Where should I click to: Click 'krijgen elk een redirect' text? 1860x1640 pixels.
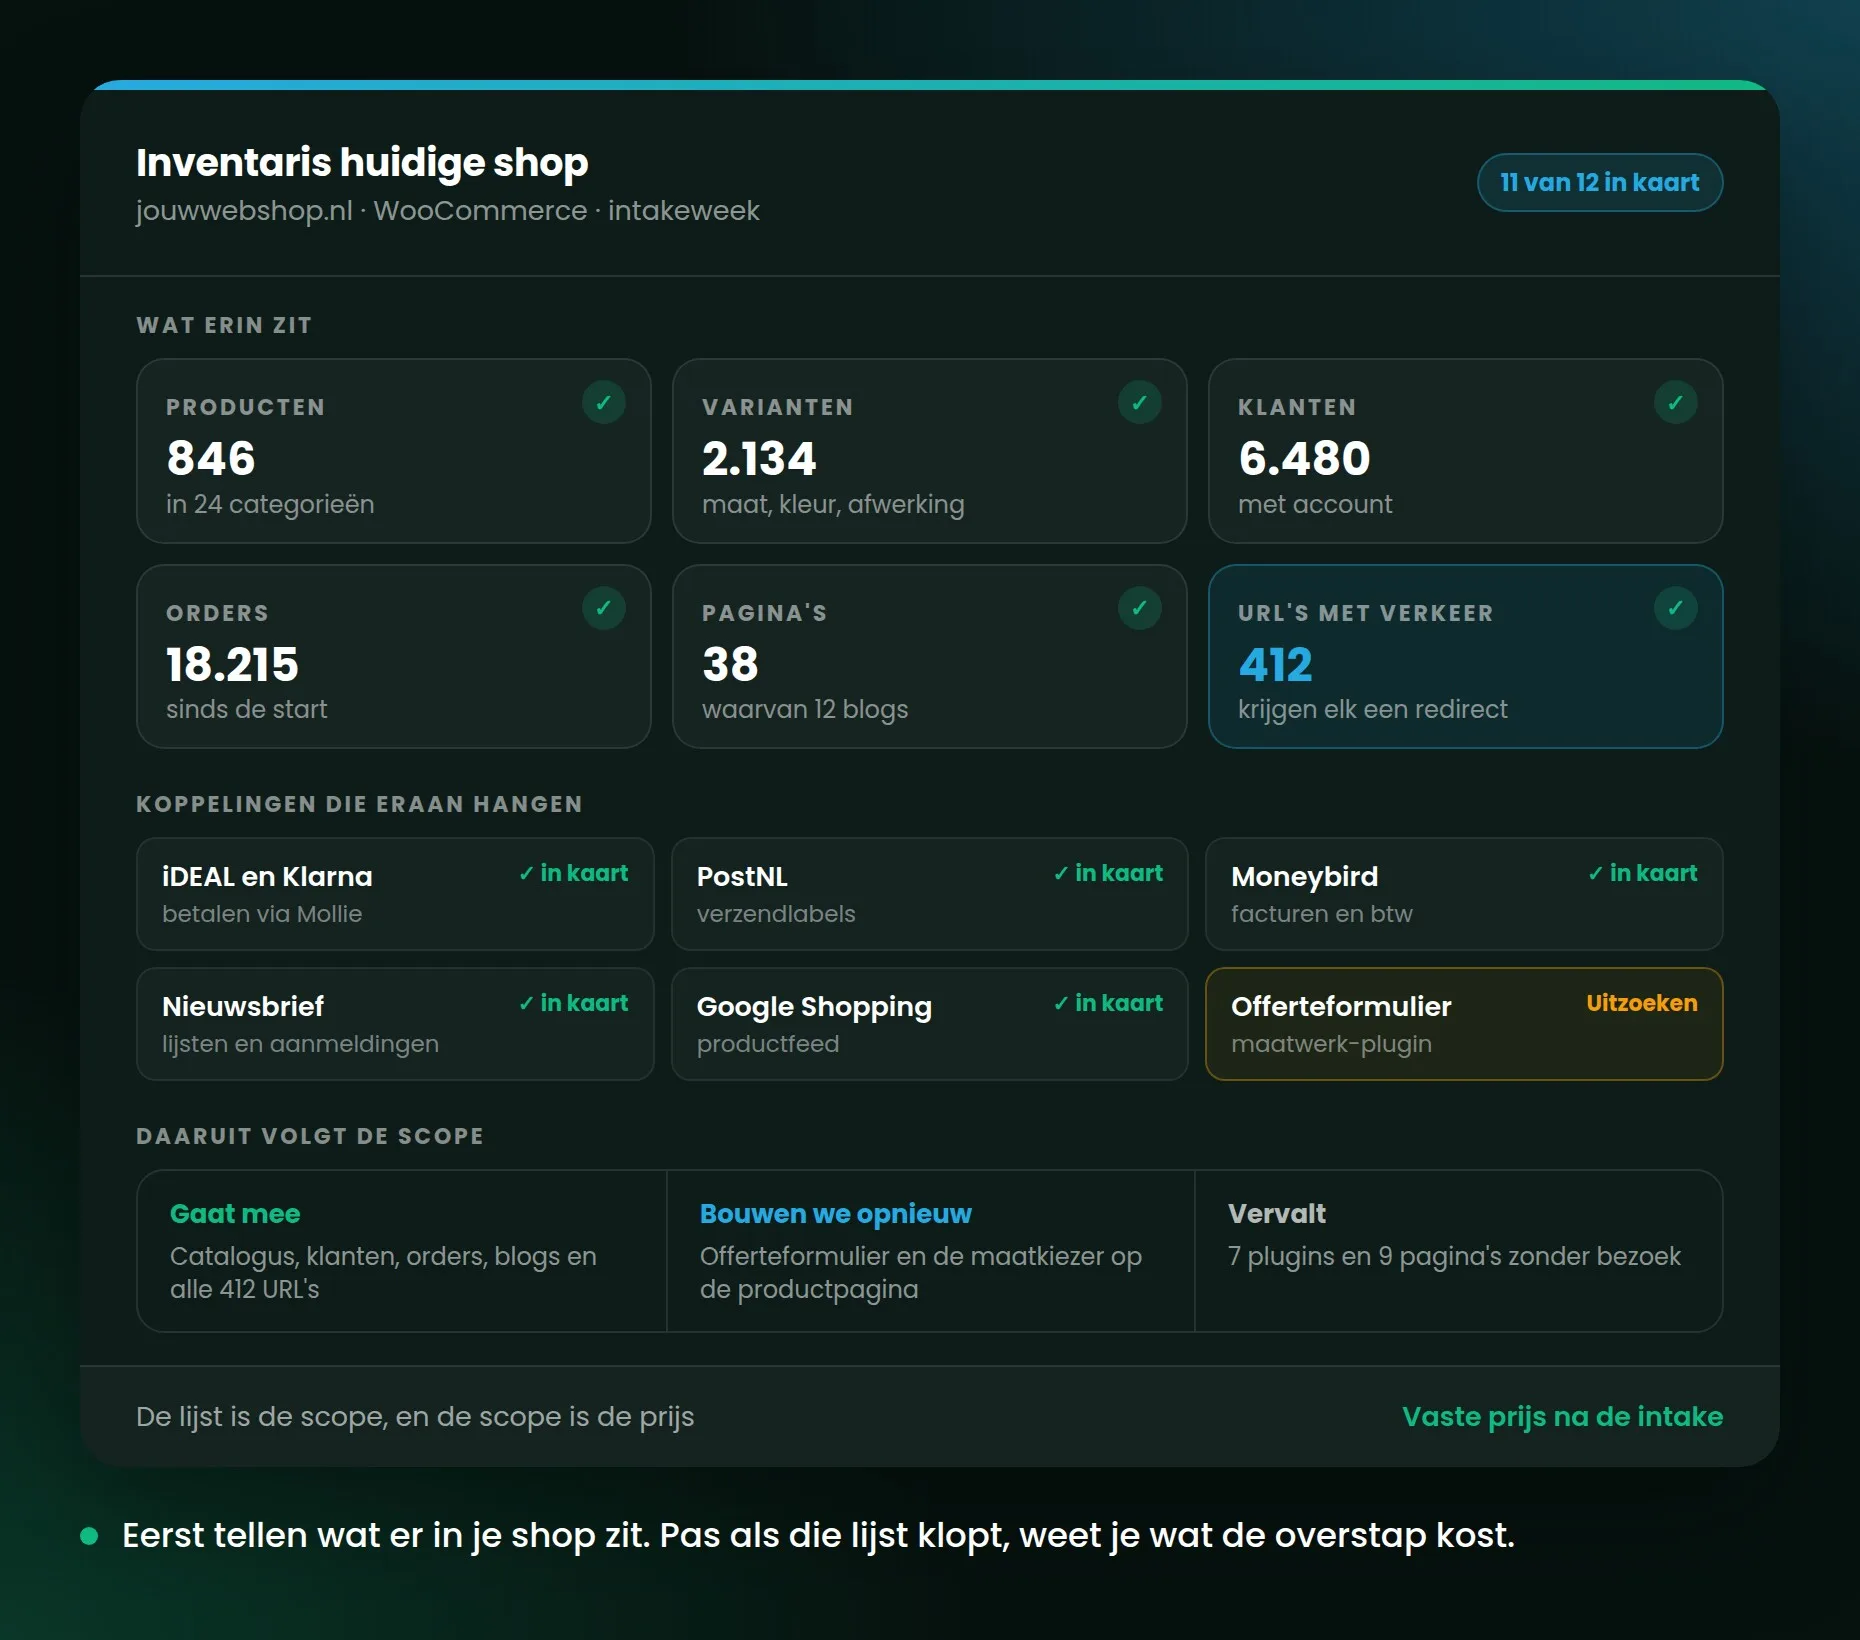point(1372,709)
